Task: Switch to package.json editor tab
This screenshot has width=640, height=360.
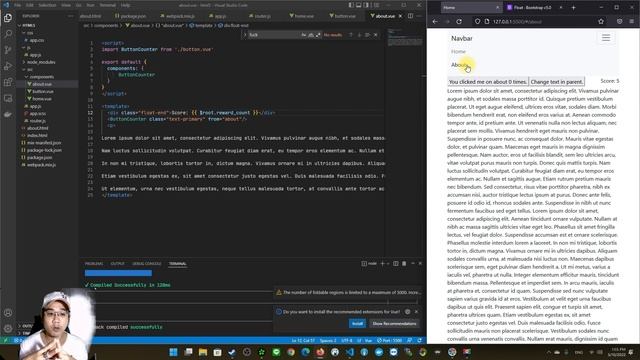Action: (131, 16)
